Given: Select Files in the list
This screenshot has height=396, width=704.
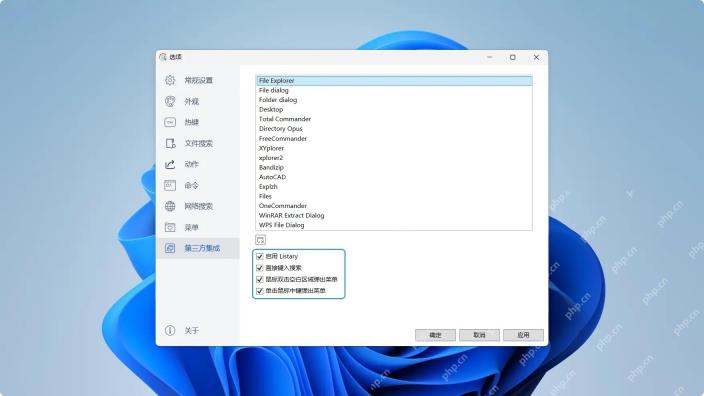Looking at the screenshot, I should [x=394, y=196].
